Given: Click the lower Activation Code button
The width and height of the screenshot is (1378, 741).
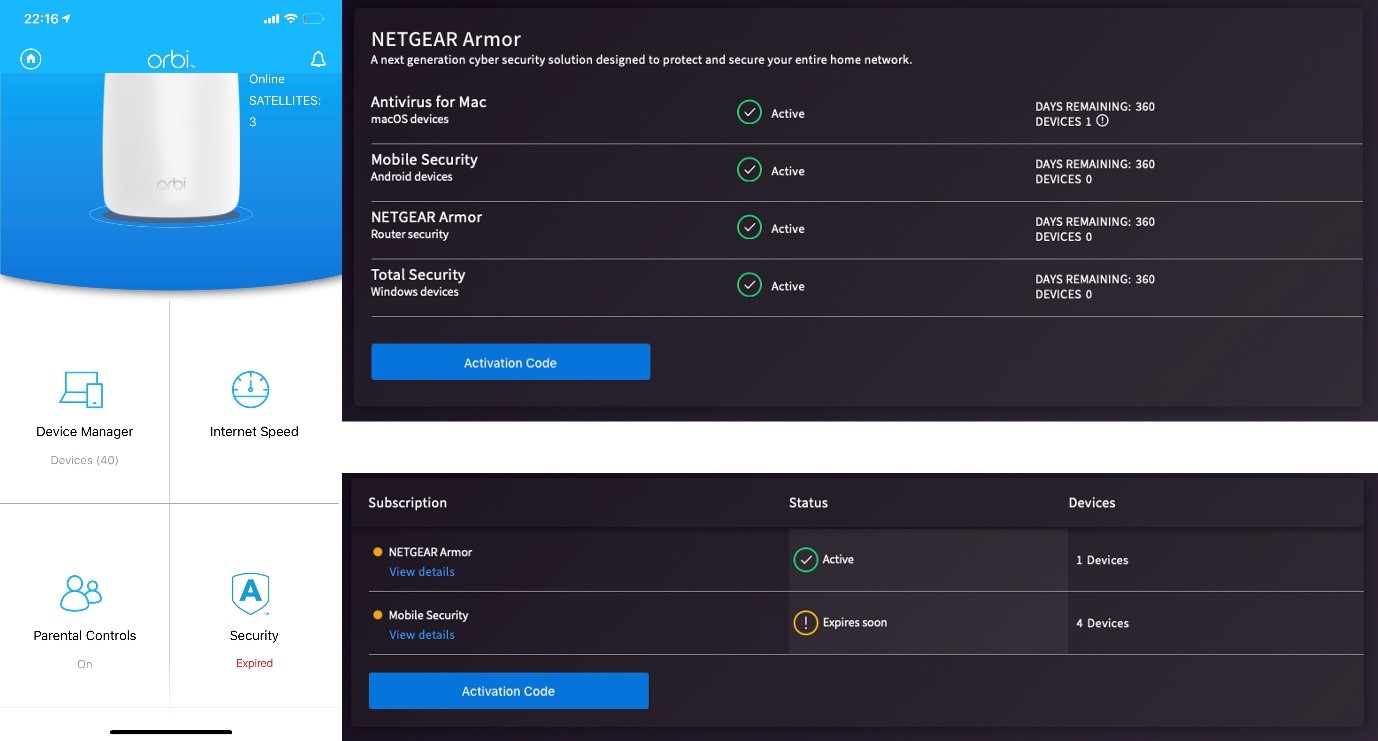Looking at the screenshot, I should pos(508,691).
